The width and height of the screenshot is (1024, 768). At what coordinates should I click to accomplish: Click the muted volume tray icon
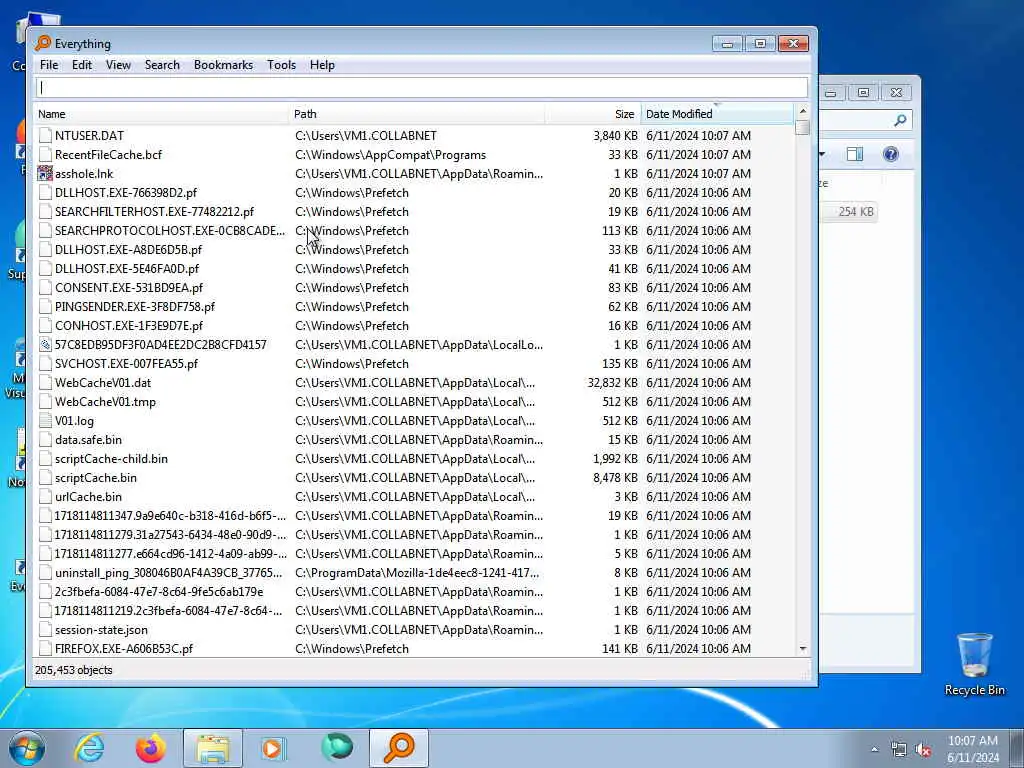[923, 750]
